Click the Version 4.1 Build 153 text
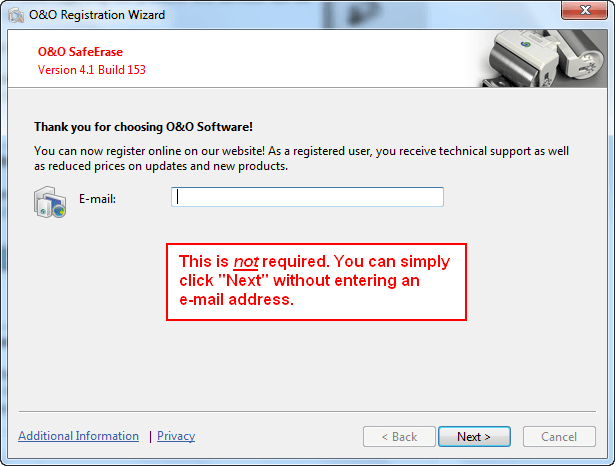615x466 pixels. pos(91,70)
